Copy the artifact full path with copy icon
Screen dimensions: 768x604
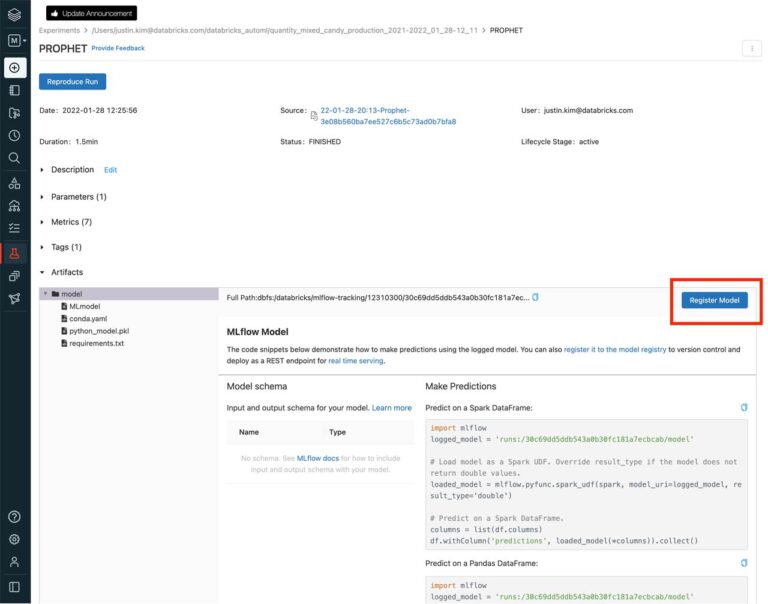tap(535, 297)
